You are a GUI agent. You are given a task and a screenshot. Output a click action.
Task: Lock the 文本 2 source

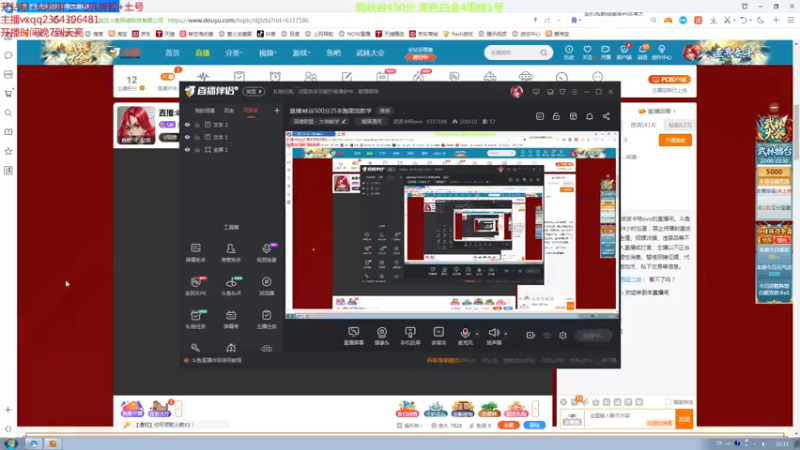[x=197, y=124]
